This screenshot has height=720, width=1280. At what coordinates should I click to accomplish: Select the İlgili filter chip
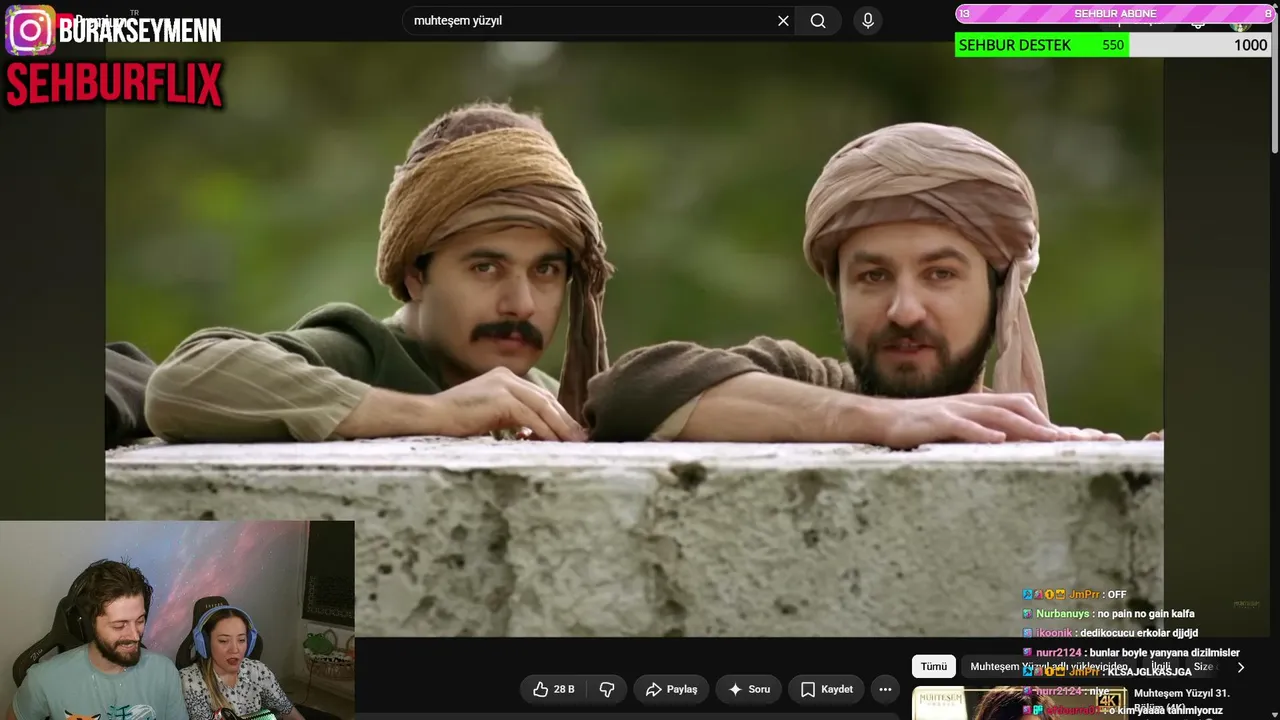[x=1160, y=667]
